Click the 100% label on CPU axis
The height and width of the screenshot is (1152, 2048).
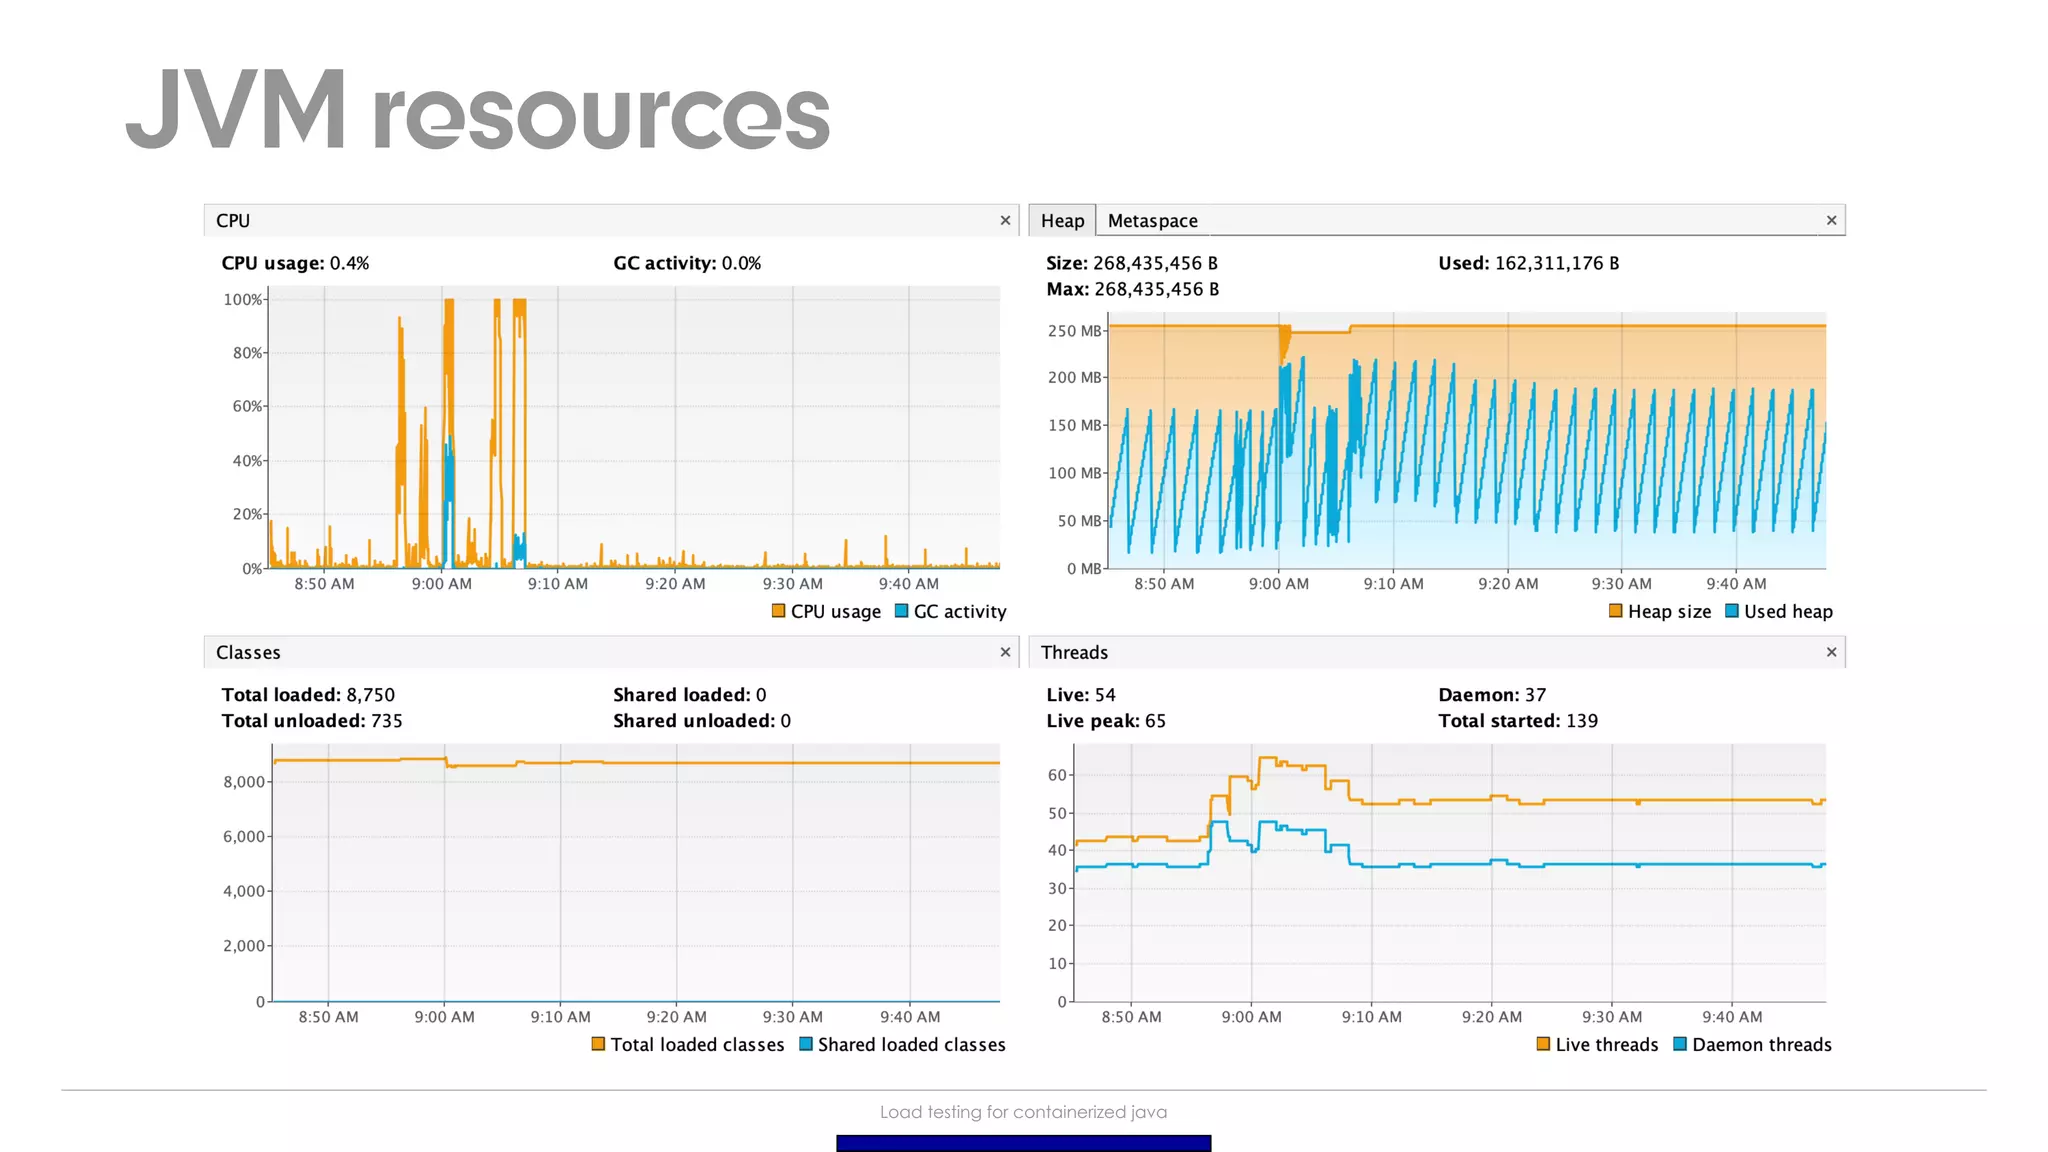click(x=243, y=299)
